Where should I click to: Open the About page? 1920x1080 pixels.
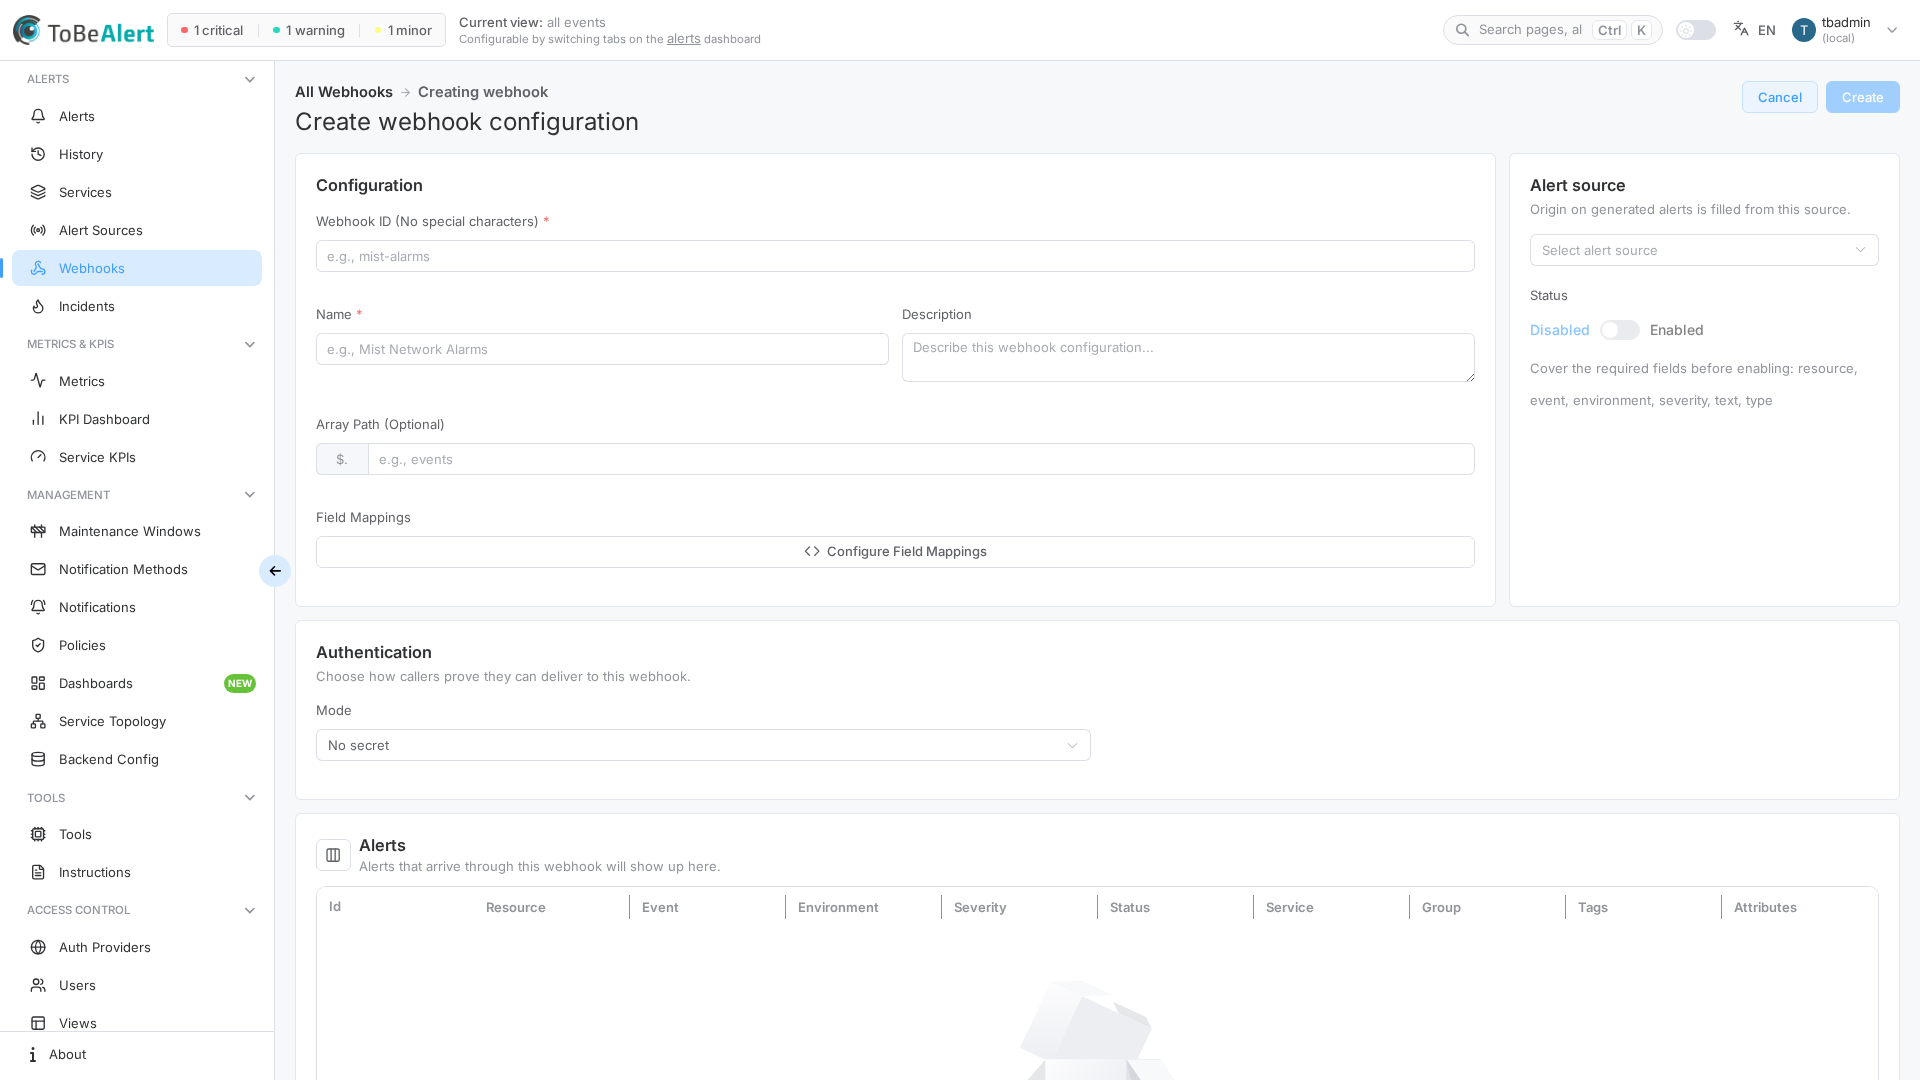tap(137, 1054)
